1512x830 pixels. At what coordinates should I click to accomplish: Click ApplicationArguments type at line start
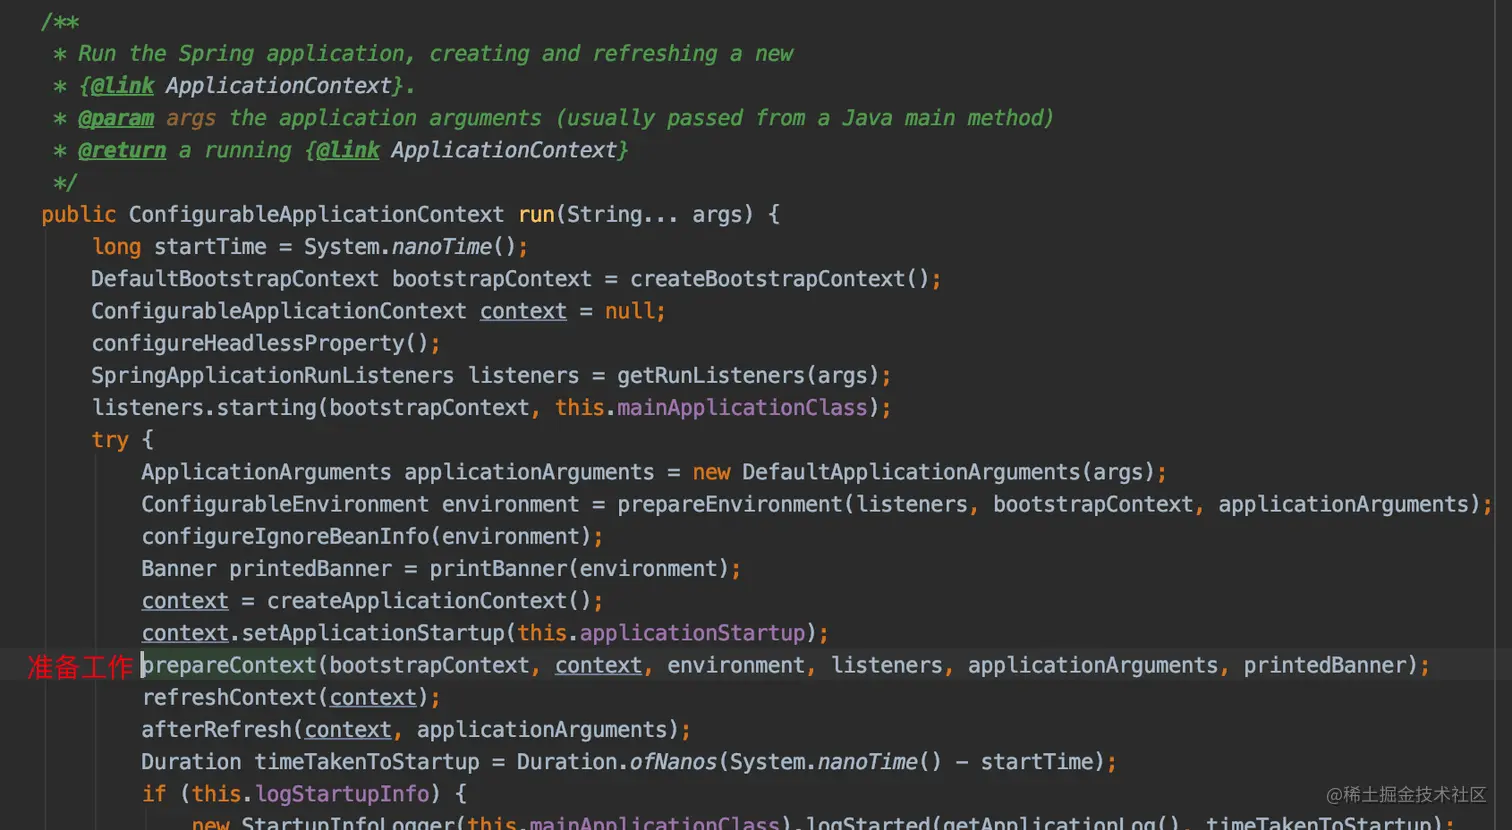coord(266,471)
